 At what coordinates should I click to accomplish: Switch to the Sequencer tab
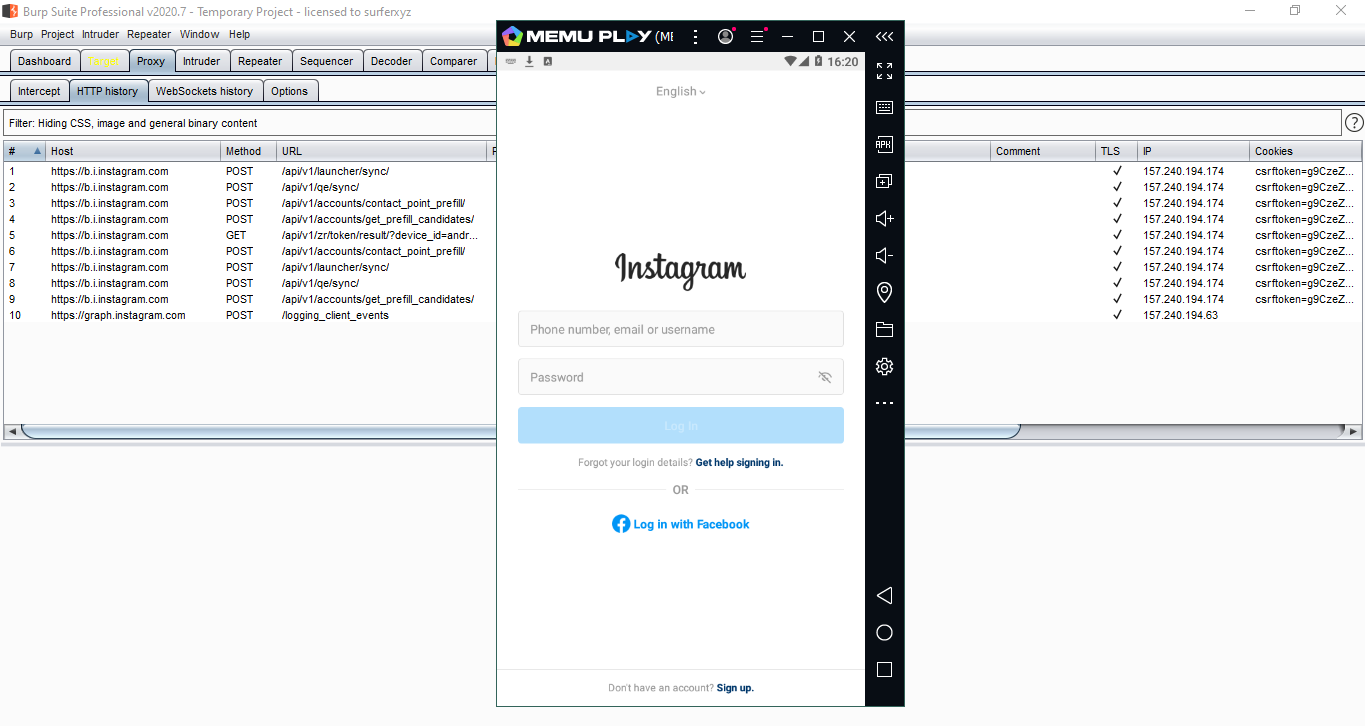[327, 61]
